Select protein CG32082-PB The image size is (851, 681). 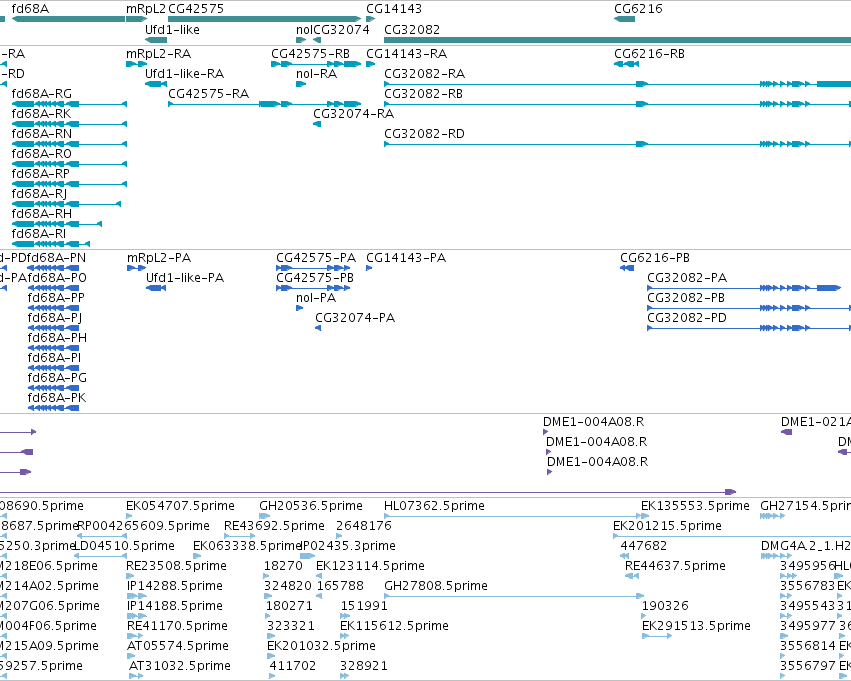click(x=749, y=308)
